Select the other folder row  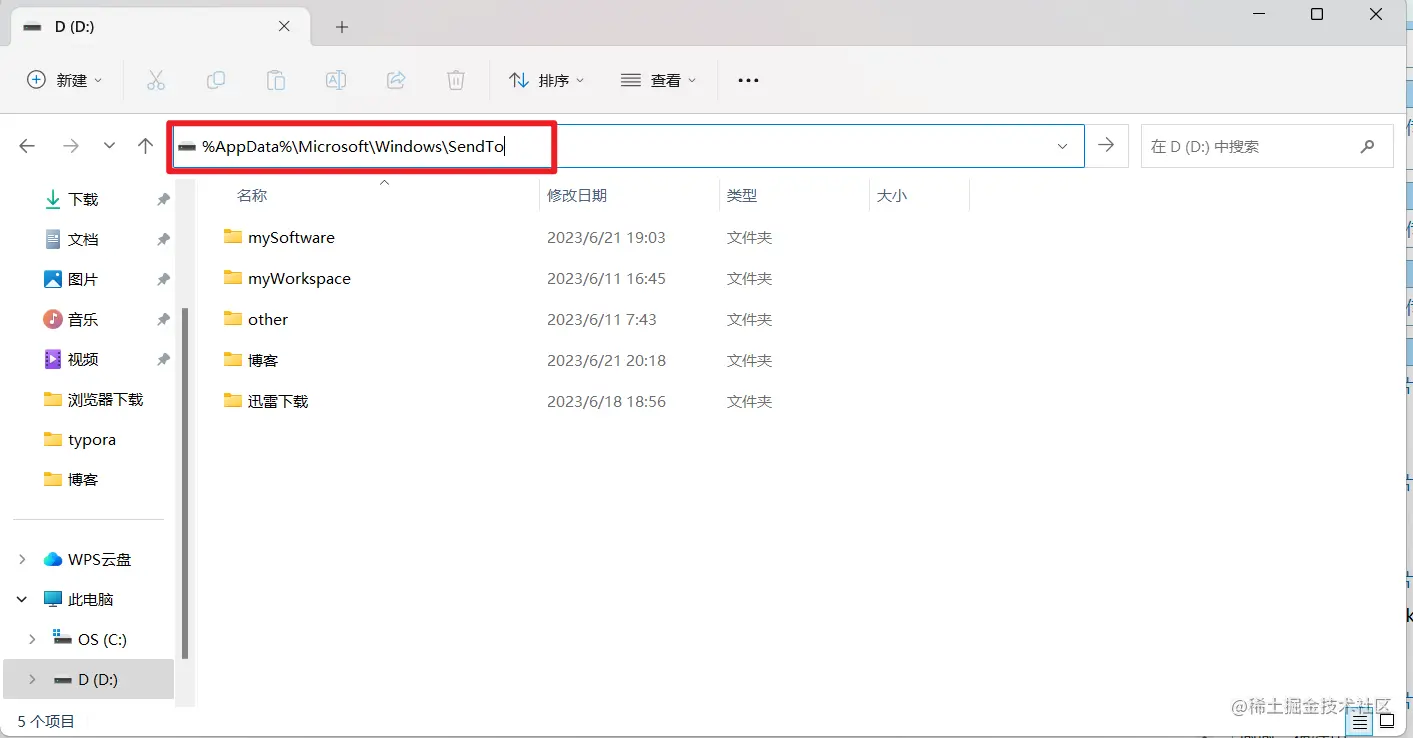pyautogui.click(x=594, y=319)
